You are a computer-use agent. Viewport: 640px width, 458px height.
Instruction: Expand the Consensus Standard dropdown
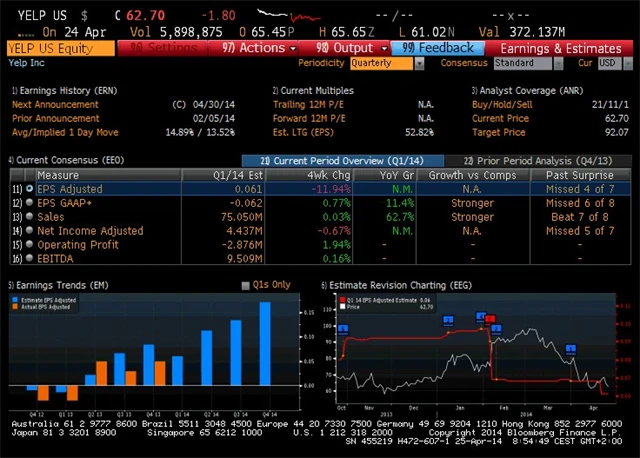(x=526, y=63)
